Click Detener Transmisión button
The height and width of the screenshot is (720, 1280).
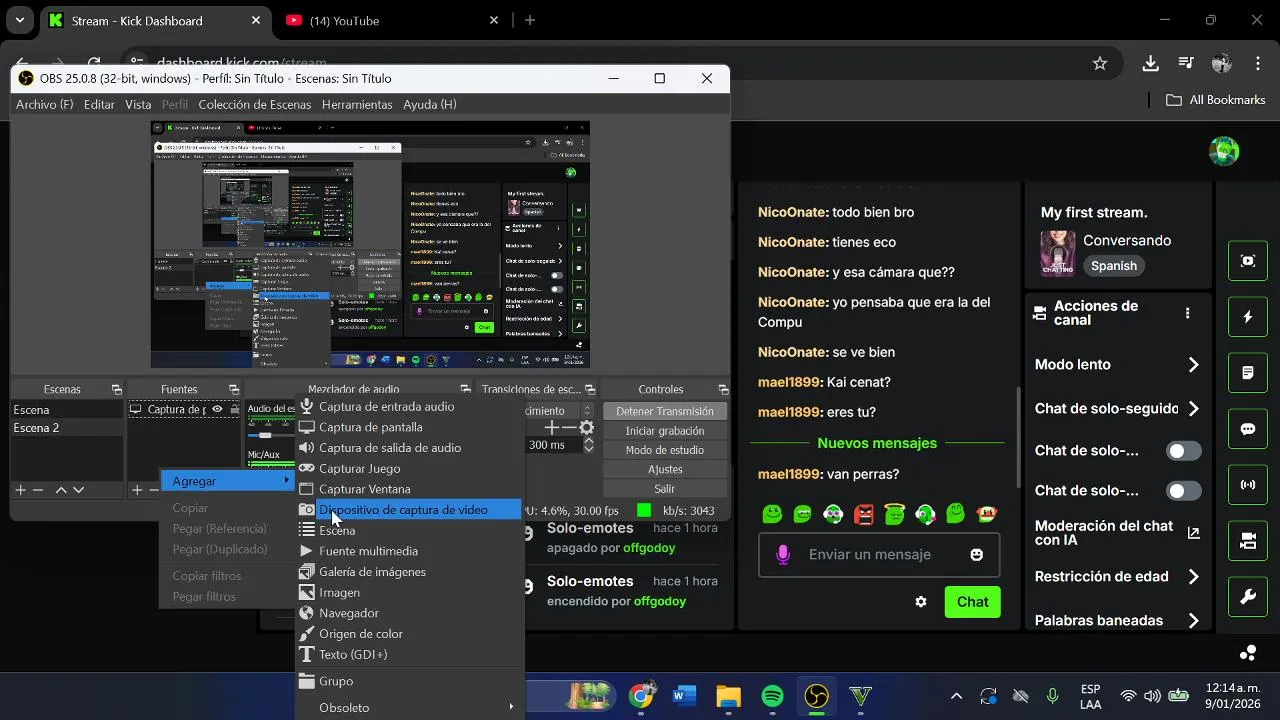665,411
